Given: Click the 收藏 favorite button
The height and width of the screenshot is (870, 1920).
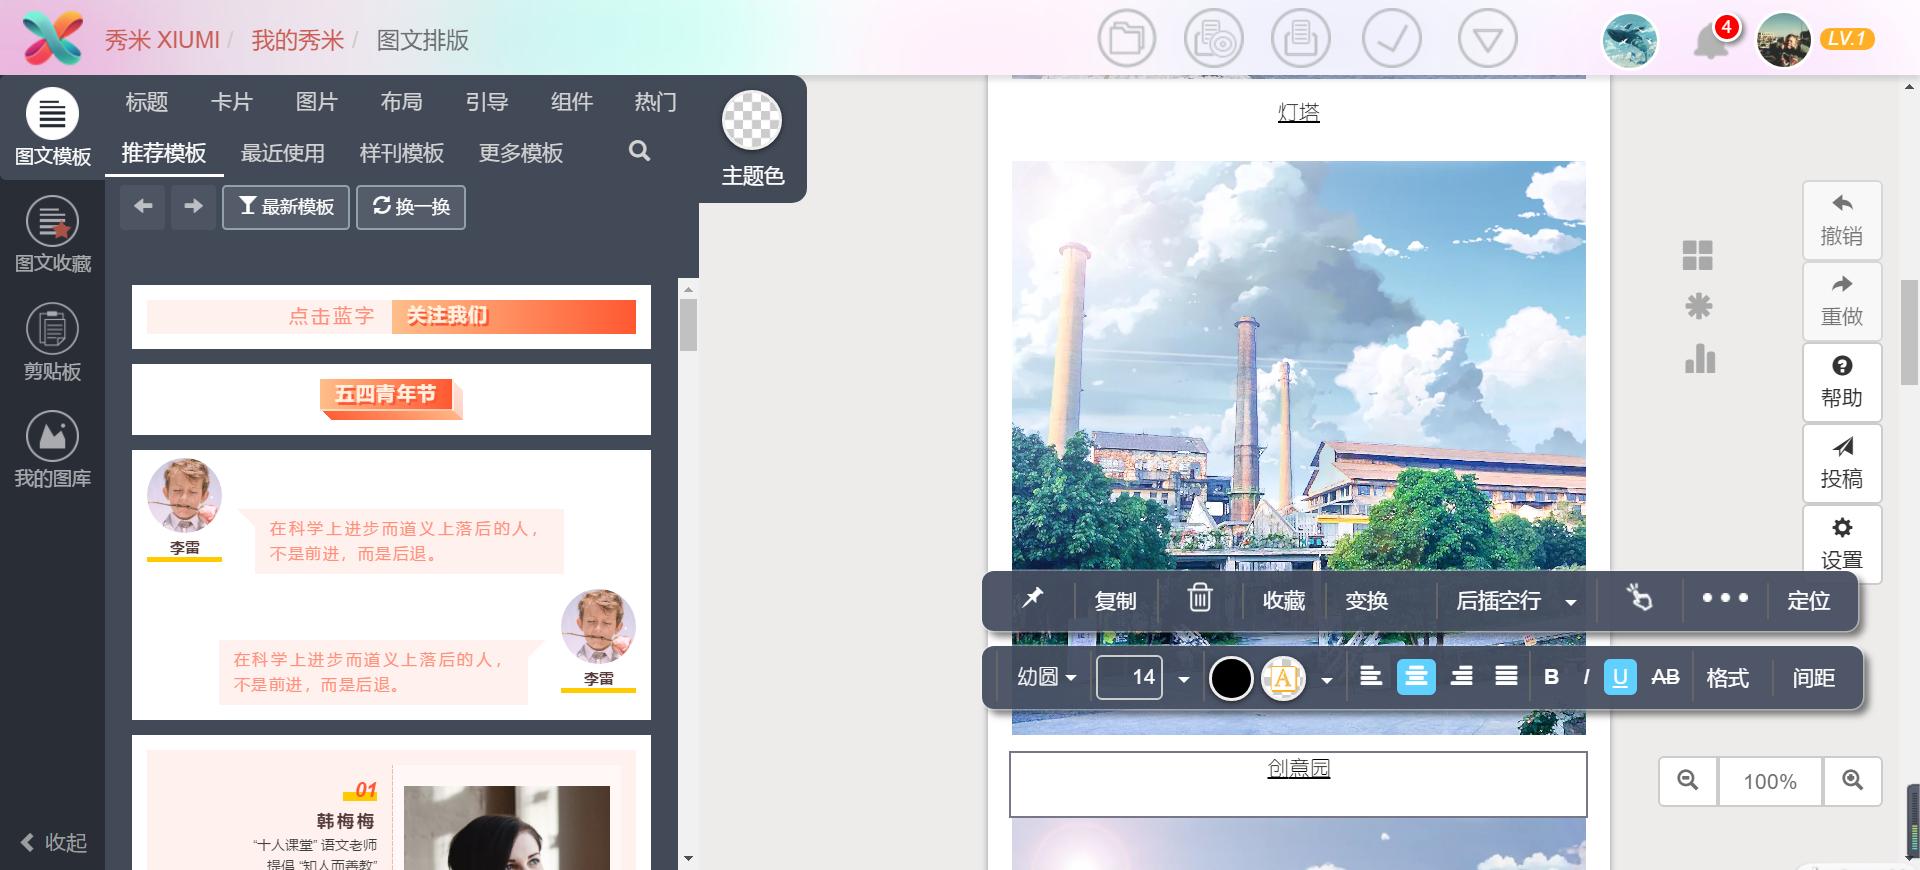Looking at the screenshot, I should coord(1283,600).
